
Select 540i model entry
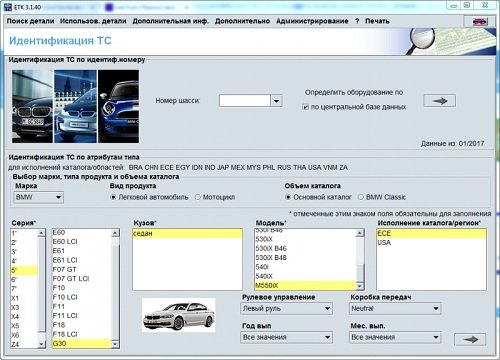pyautogui.click(x=305, y=267)
